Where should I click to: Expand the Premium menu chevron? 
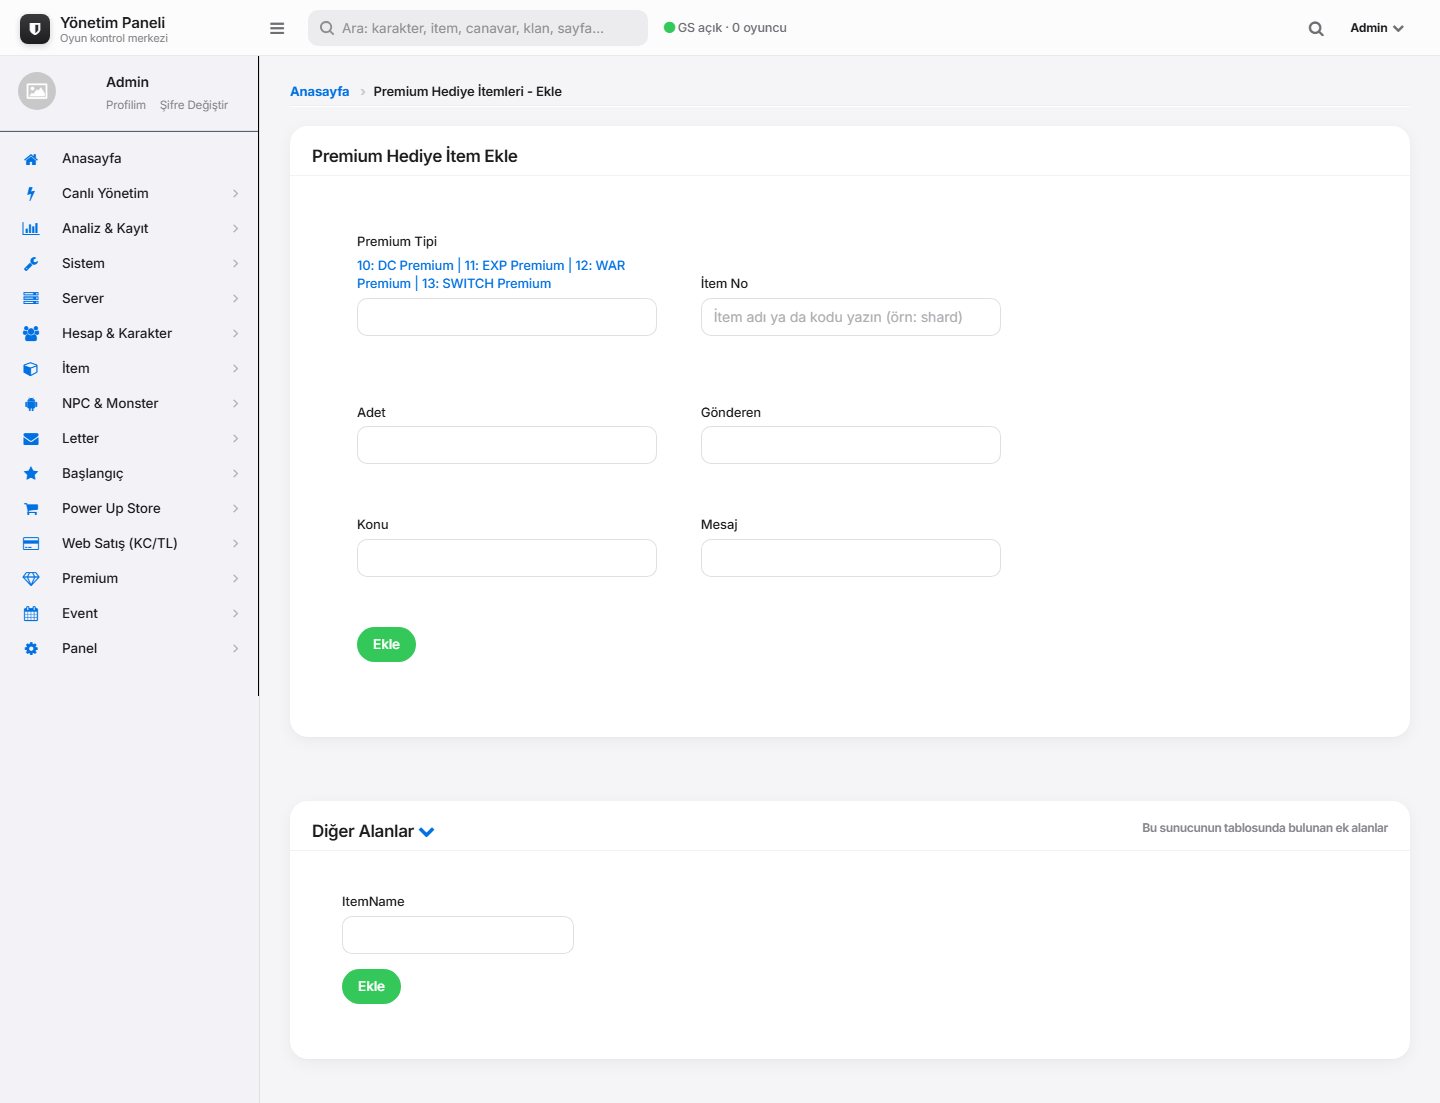pyautogui.click(x=236, y=579)
